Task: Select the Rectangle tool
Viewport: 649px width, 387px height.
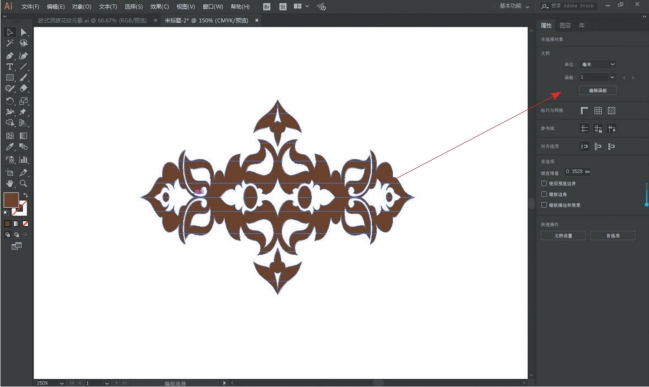Action: [10, 77]
